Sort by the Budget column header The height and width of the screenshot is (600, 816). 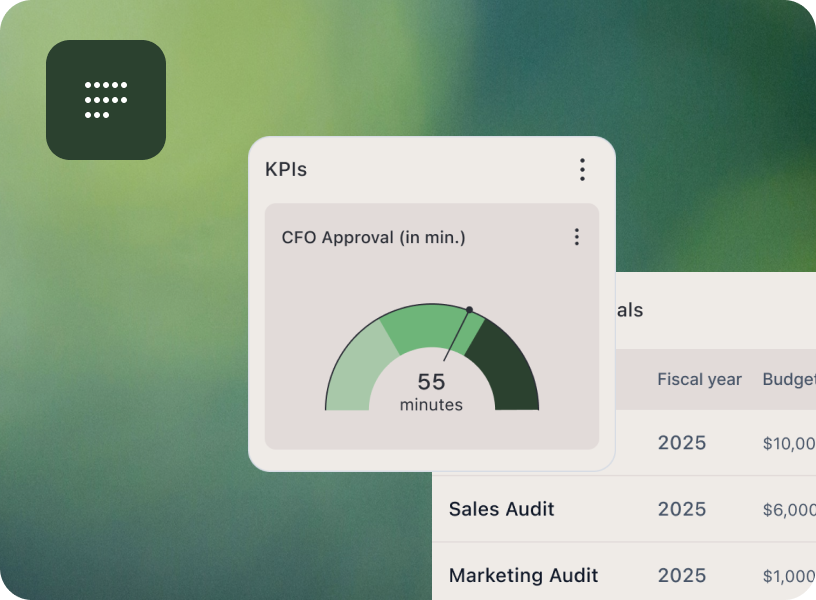point(788,379)
